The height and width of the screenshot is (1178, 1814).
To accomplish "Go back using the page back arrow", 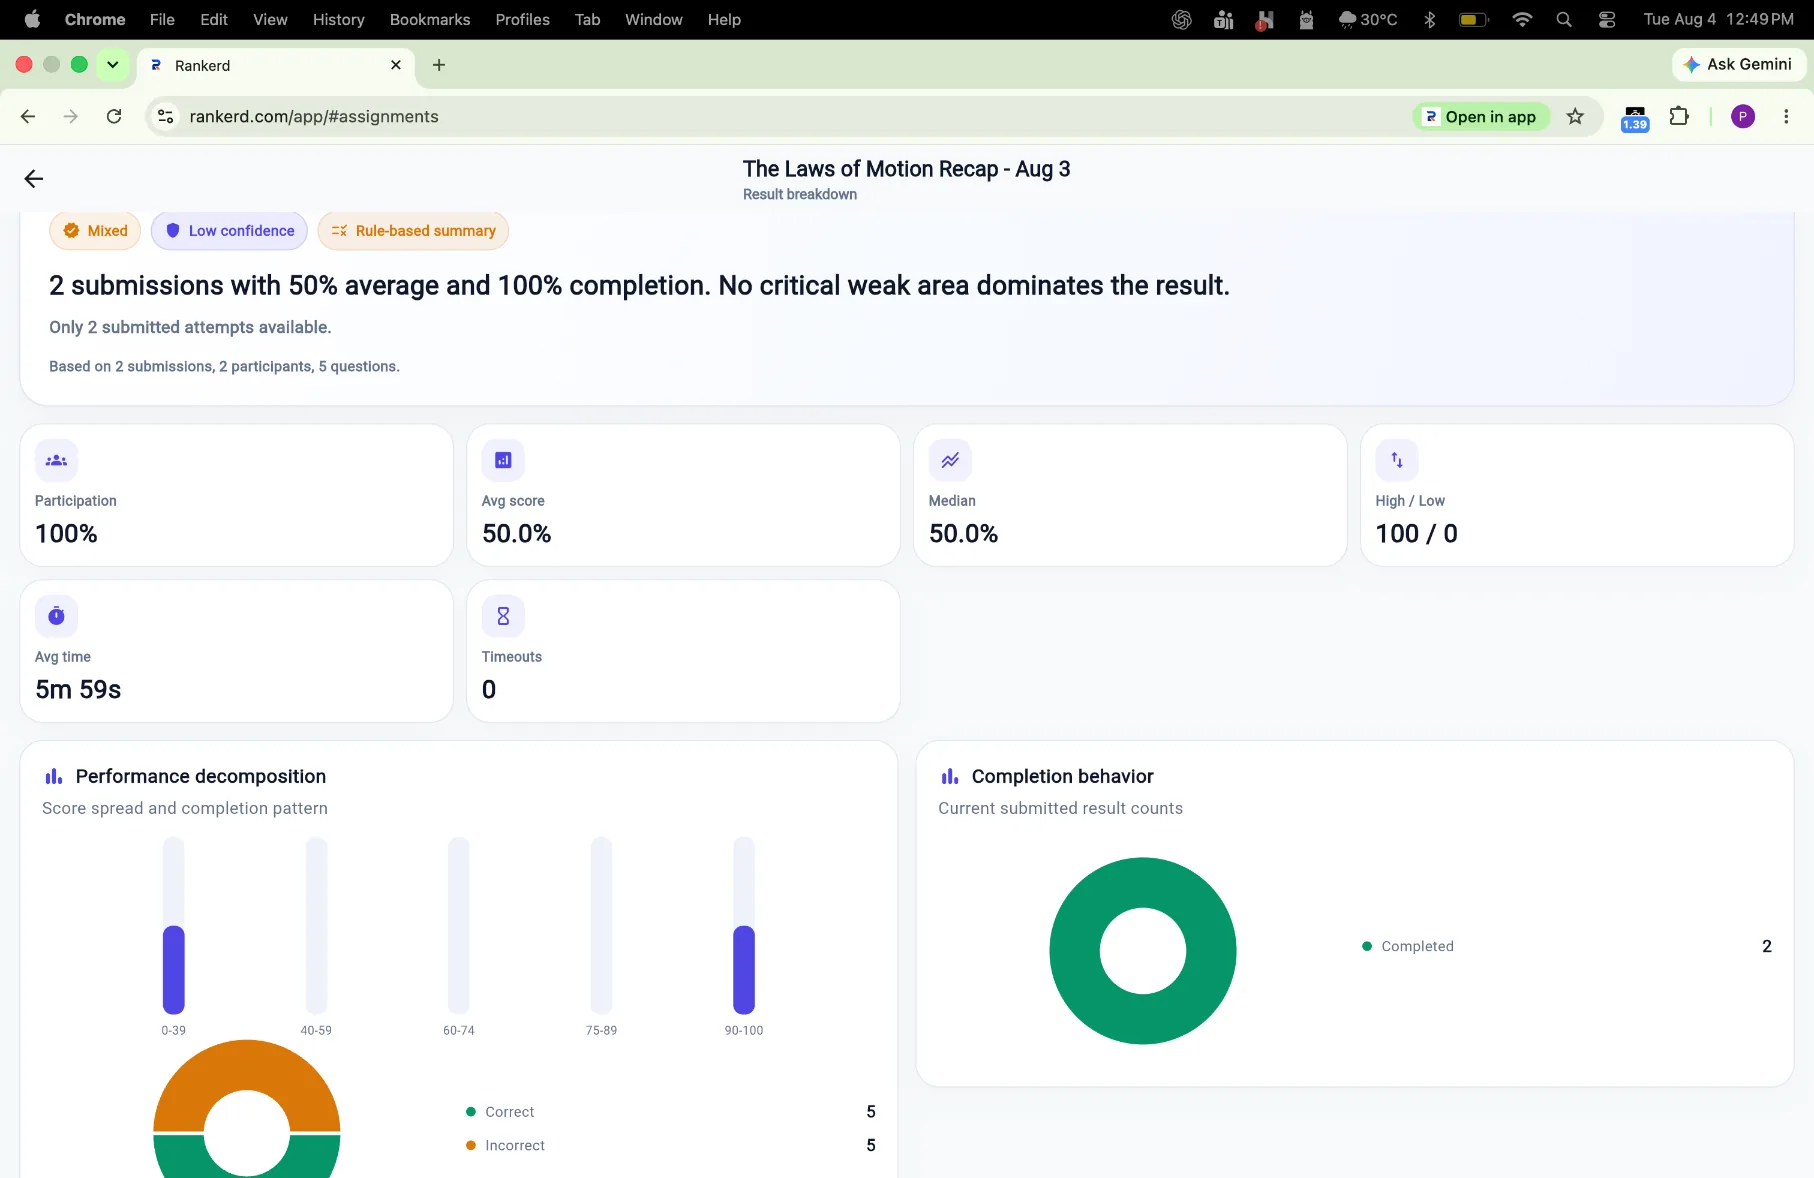I will click(x=34, y=179).
